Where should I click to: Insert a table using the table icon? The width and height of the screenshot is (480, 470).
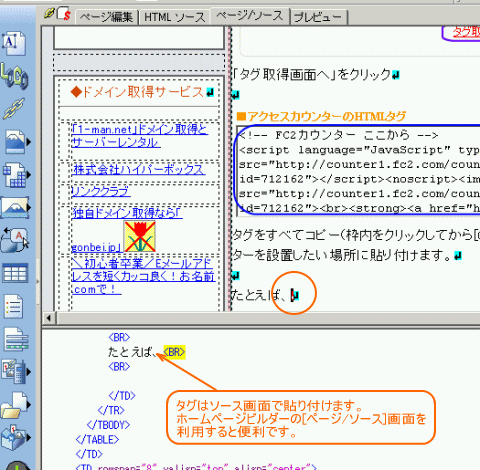point(15,273)
